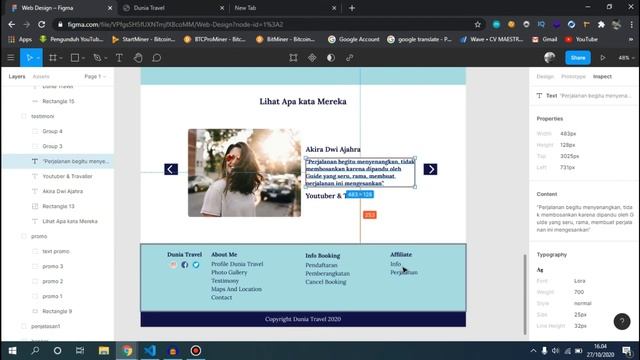
Task: Select the Rectangle shape tool
Action: [75, 58]
